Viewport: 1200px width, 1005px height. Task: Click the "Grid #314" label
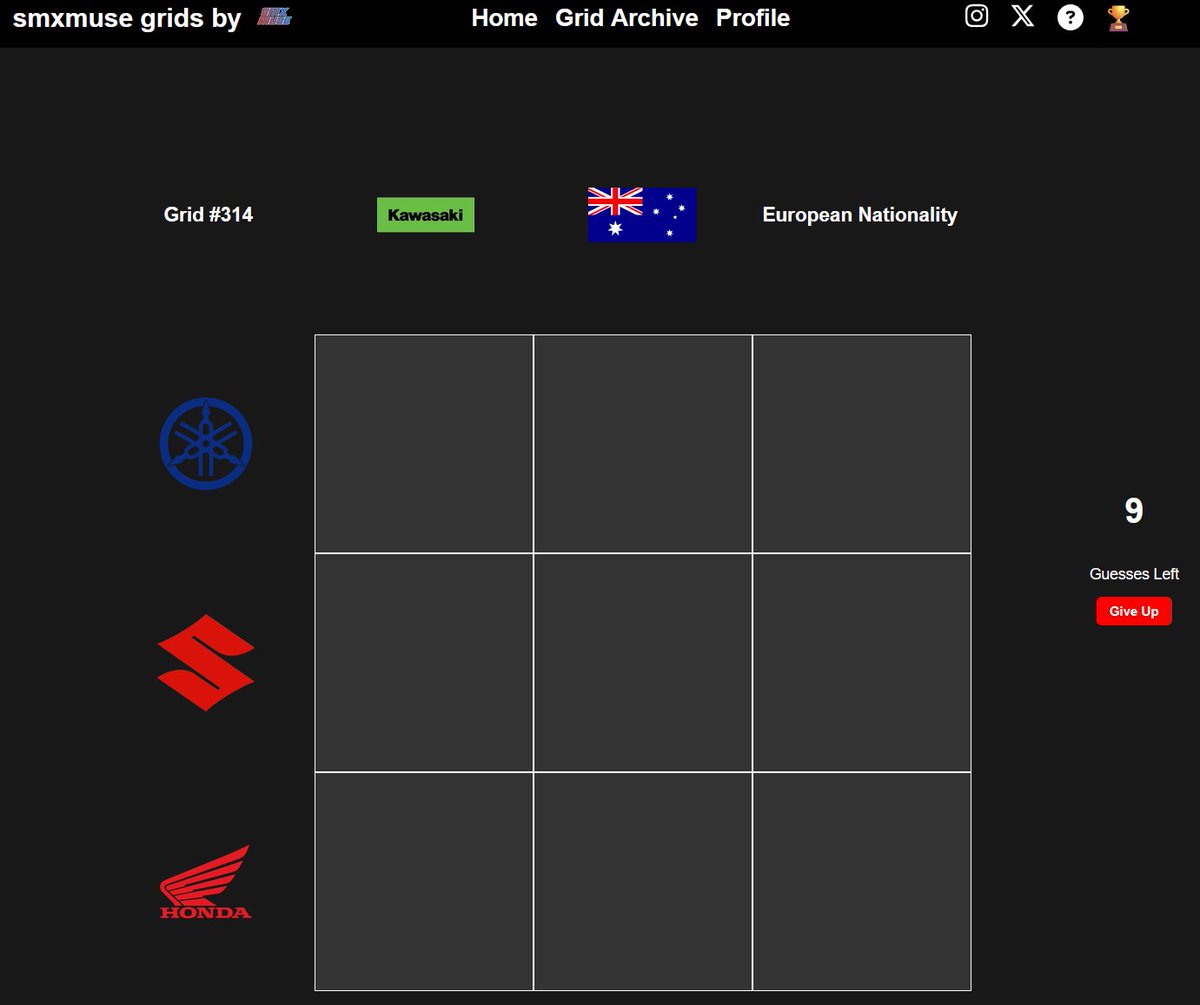coord(208,215)
